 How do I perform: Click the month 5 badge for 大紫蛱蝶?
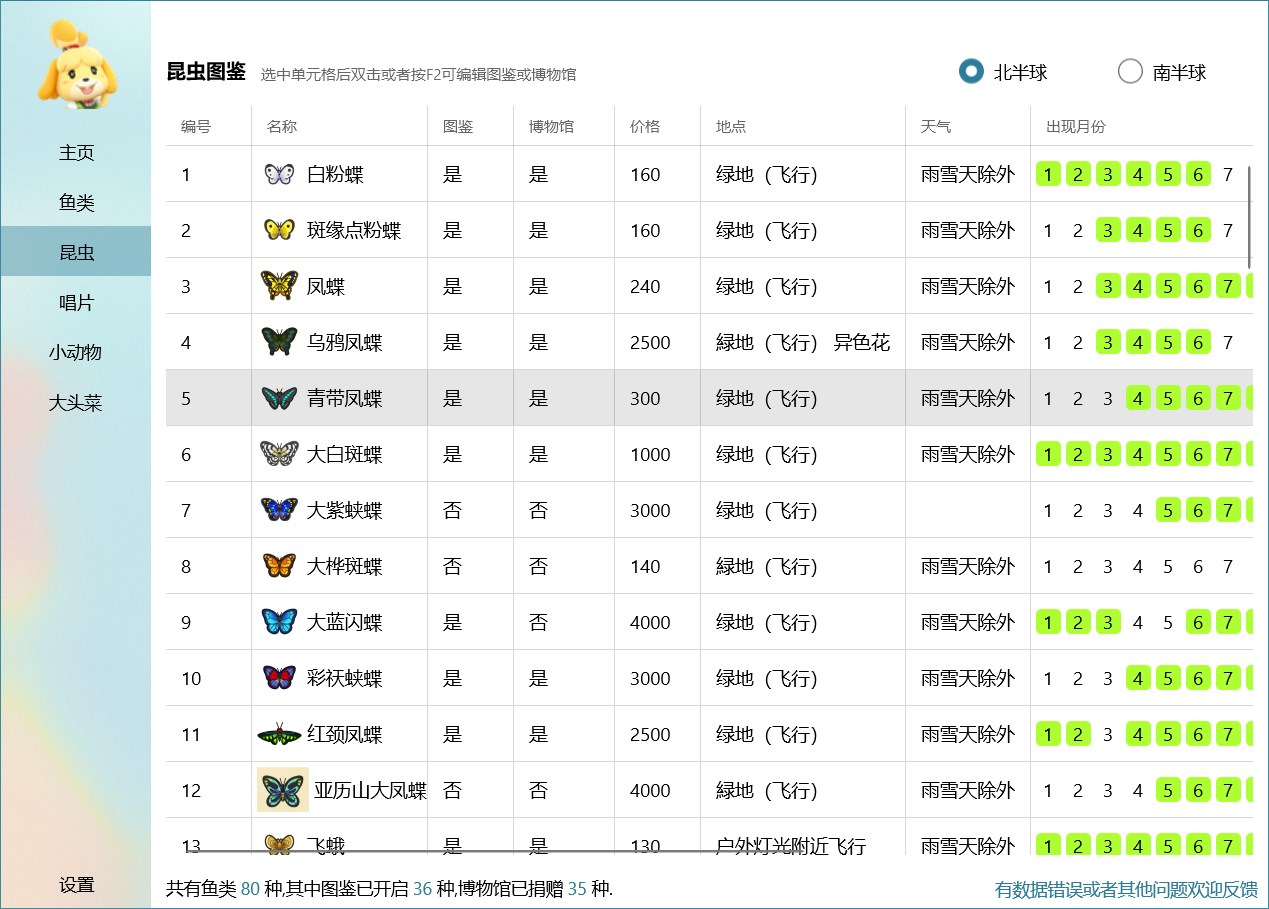point(1168,510)
